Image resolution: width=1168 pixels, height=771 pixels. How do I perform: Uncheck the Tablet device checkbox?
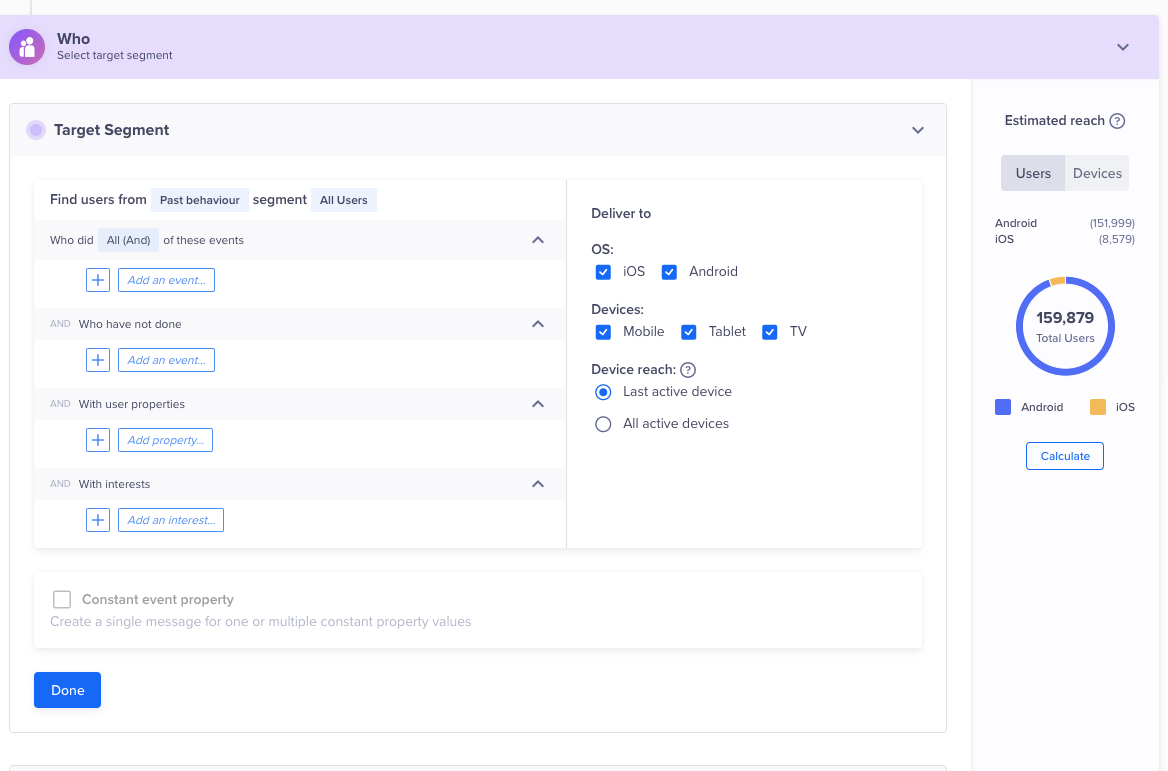[x=688, y=331]
